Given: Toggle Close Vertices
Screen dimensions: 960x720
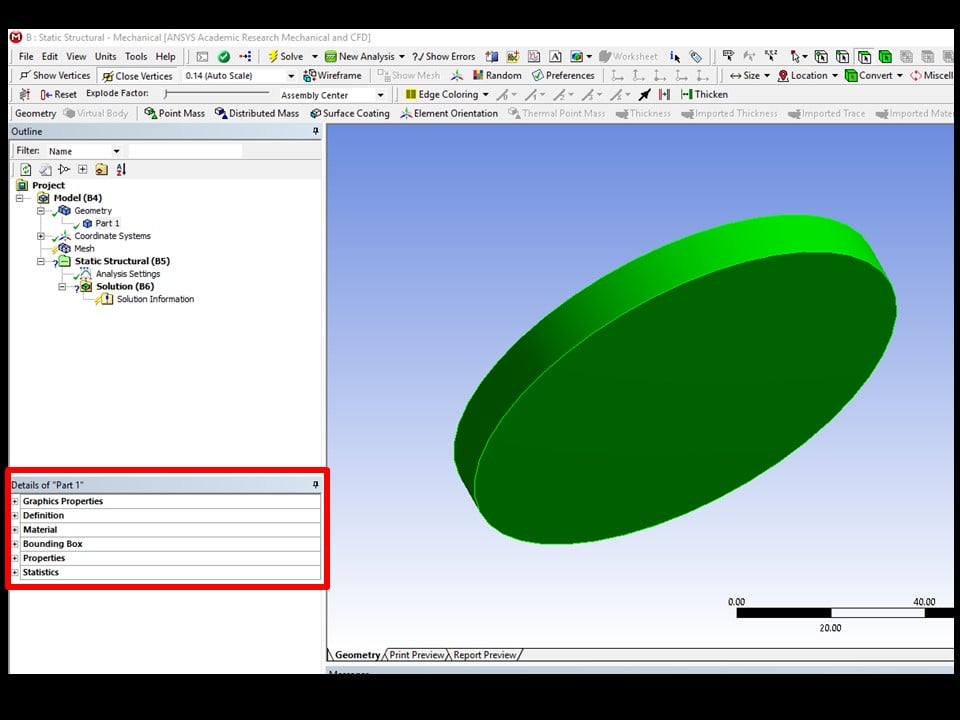Looking at the screenshot, I should click(x=137, y=76).
